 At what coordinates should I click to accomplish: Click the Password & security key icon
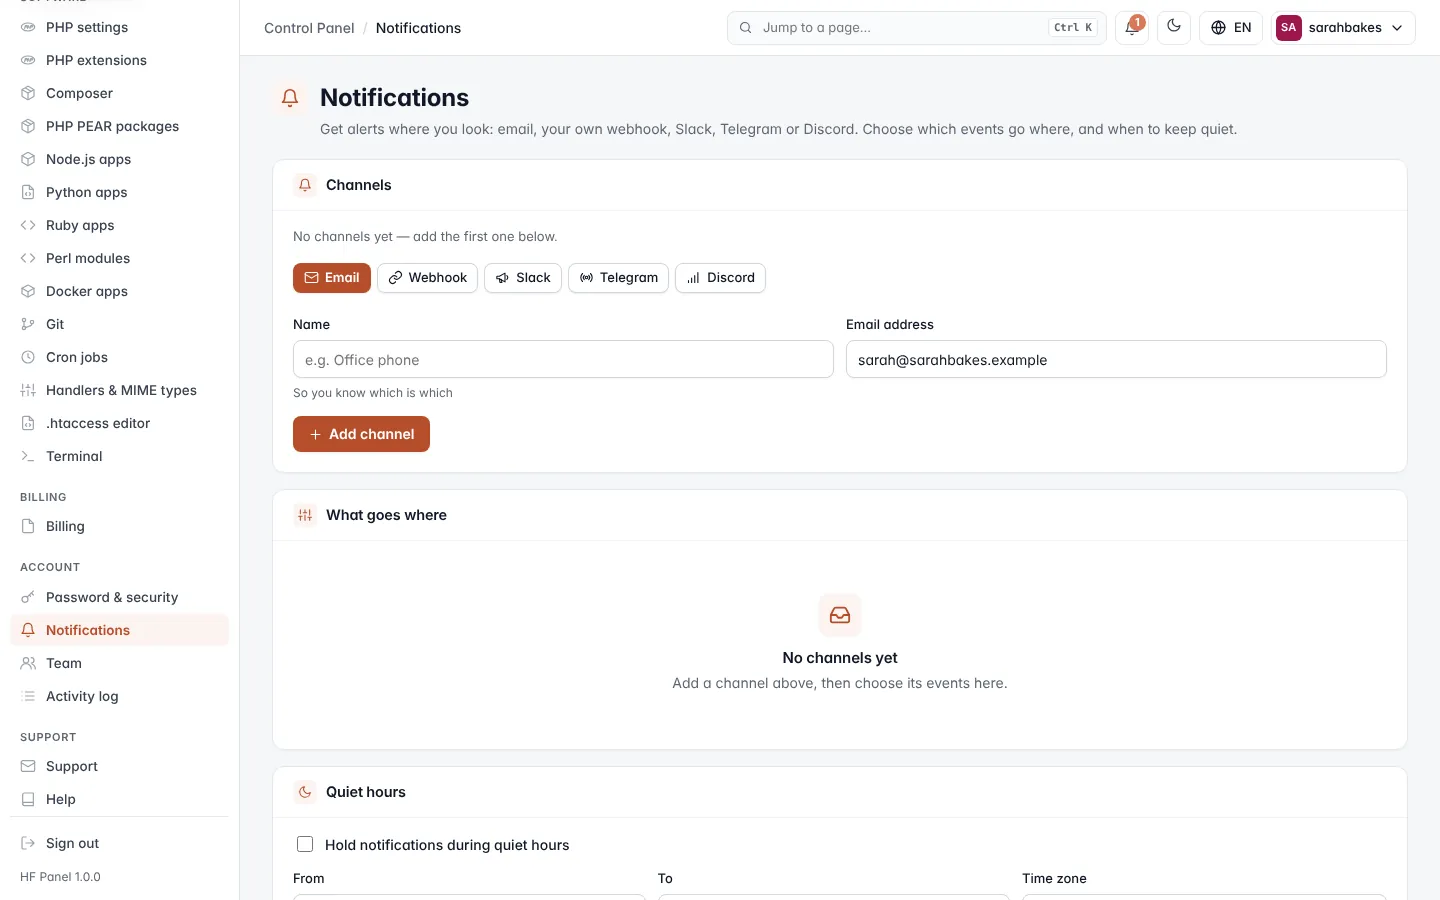coord(28,597)
